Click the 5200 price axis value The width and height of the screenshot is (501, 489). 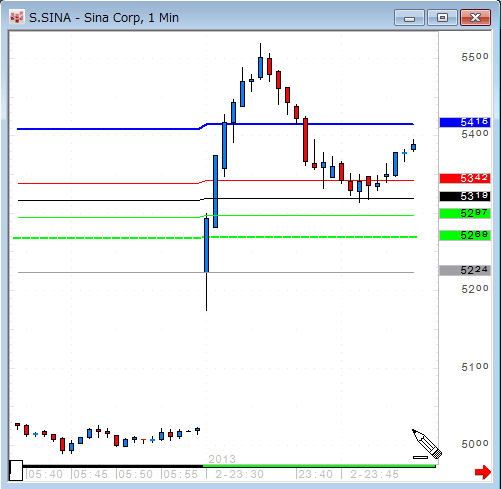(475, 289)
